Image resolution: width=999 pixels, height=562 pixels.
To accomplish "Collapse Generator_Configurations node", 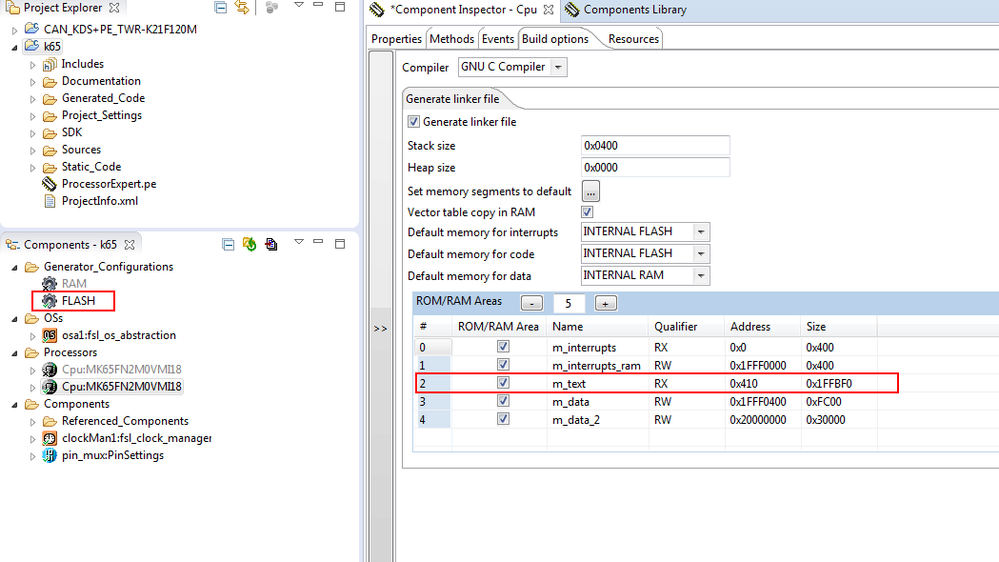I will (15, 268).
